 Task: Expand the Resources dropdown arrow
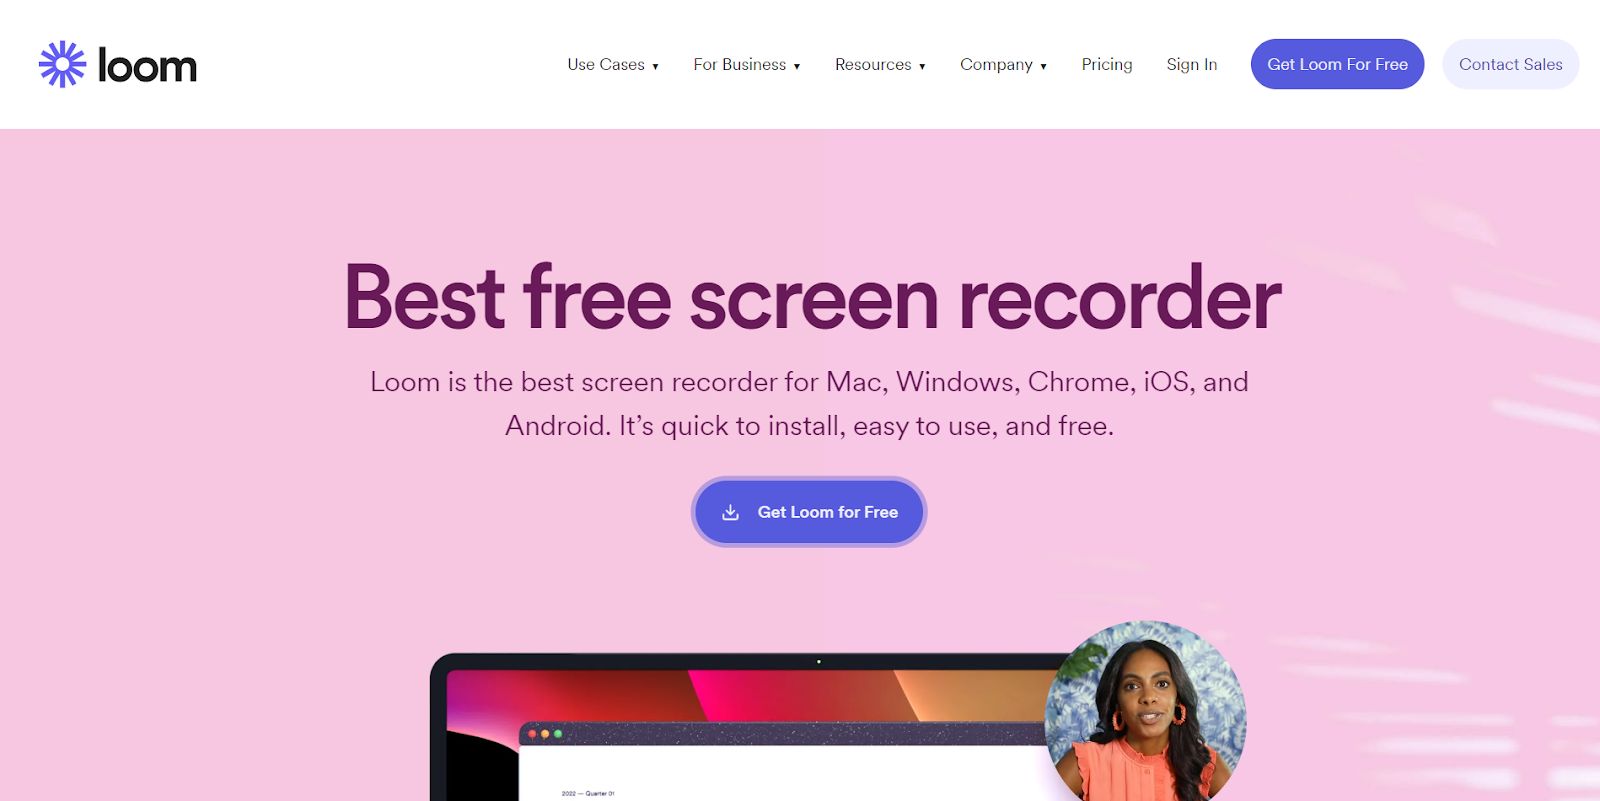(x=922, y=66)
